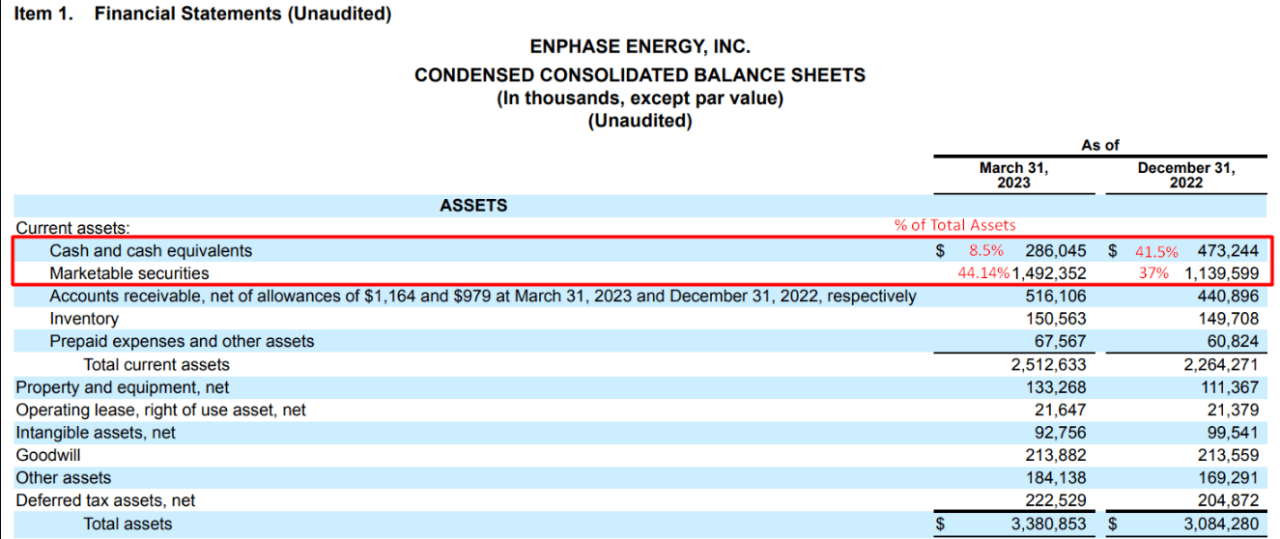Click the "Cash and cash equivalents" row label
1280x539 pixels.
[x=151, y=251]
